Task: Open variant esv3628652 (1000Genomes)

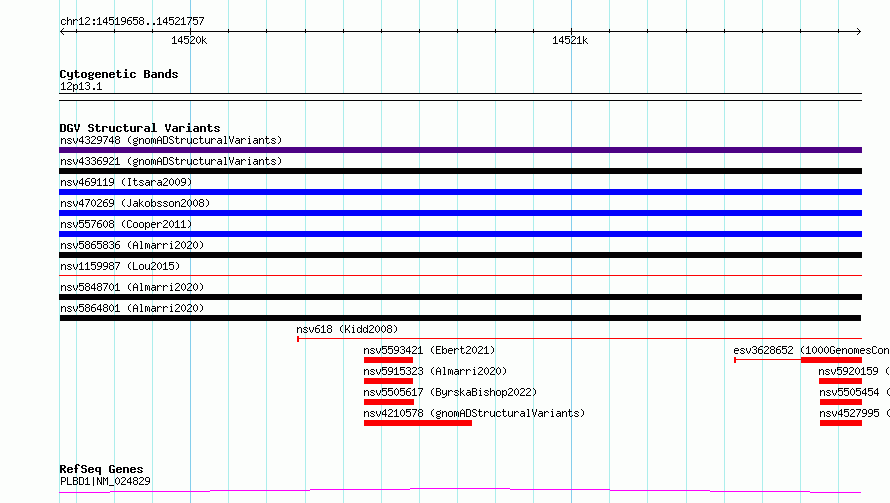Action: (812, 350)
